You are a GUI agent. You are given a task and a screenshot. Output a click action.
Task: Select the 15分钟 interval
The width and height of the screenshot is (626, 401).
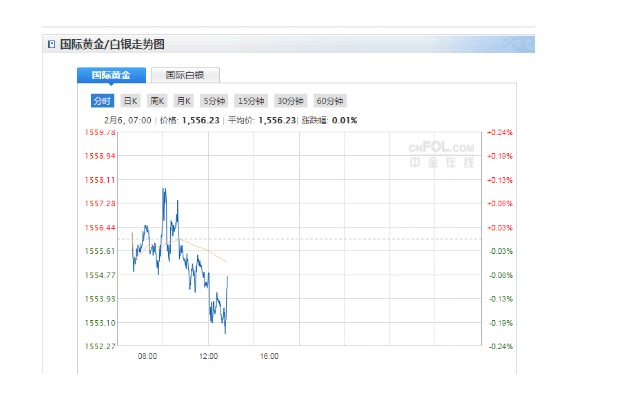(x=250, y=101)
